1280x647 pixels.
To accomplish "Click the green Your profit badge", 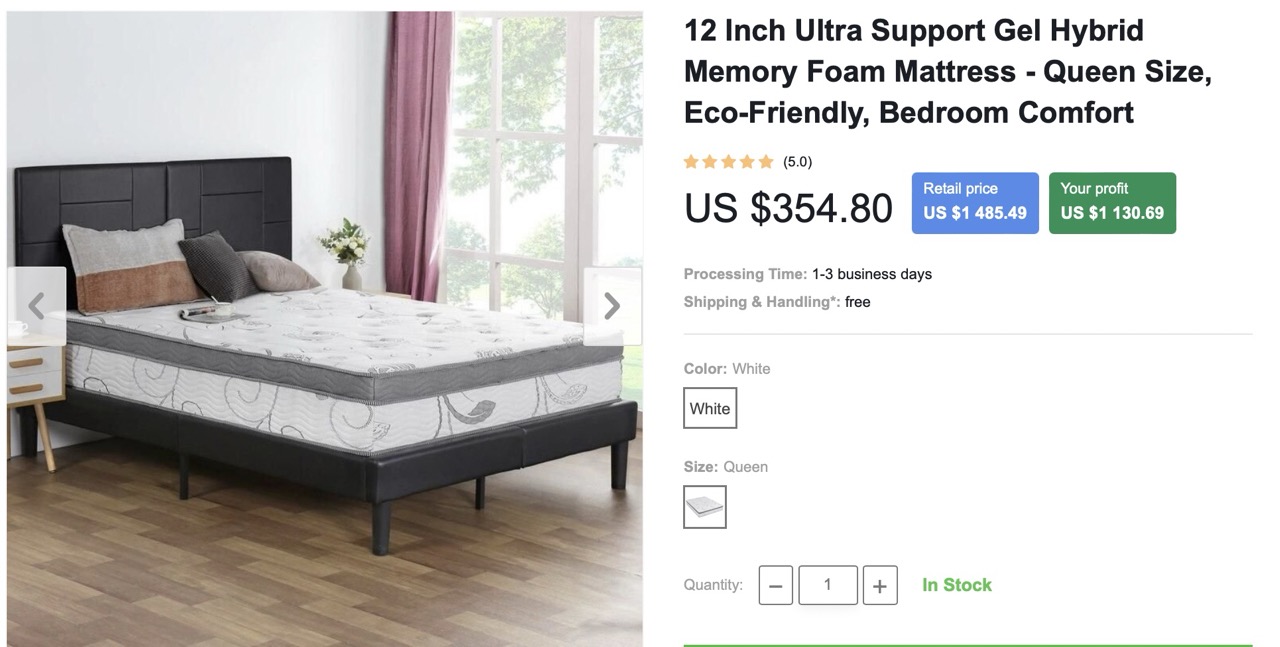I will click(x=1112, y=203).
